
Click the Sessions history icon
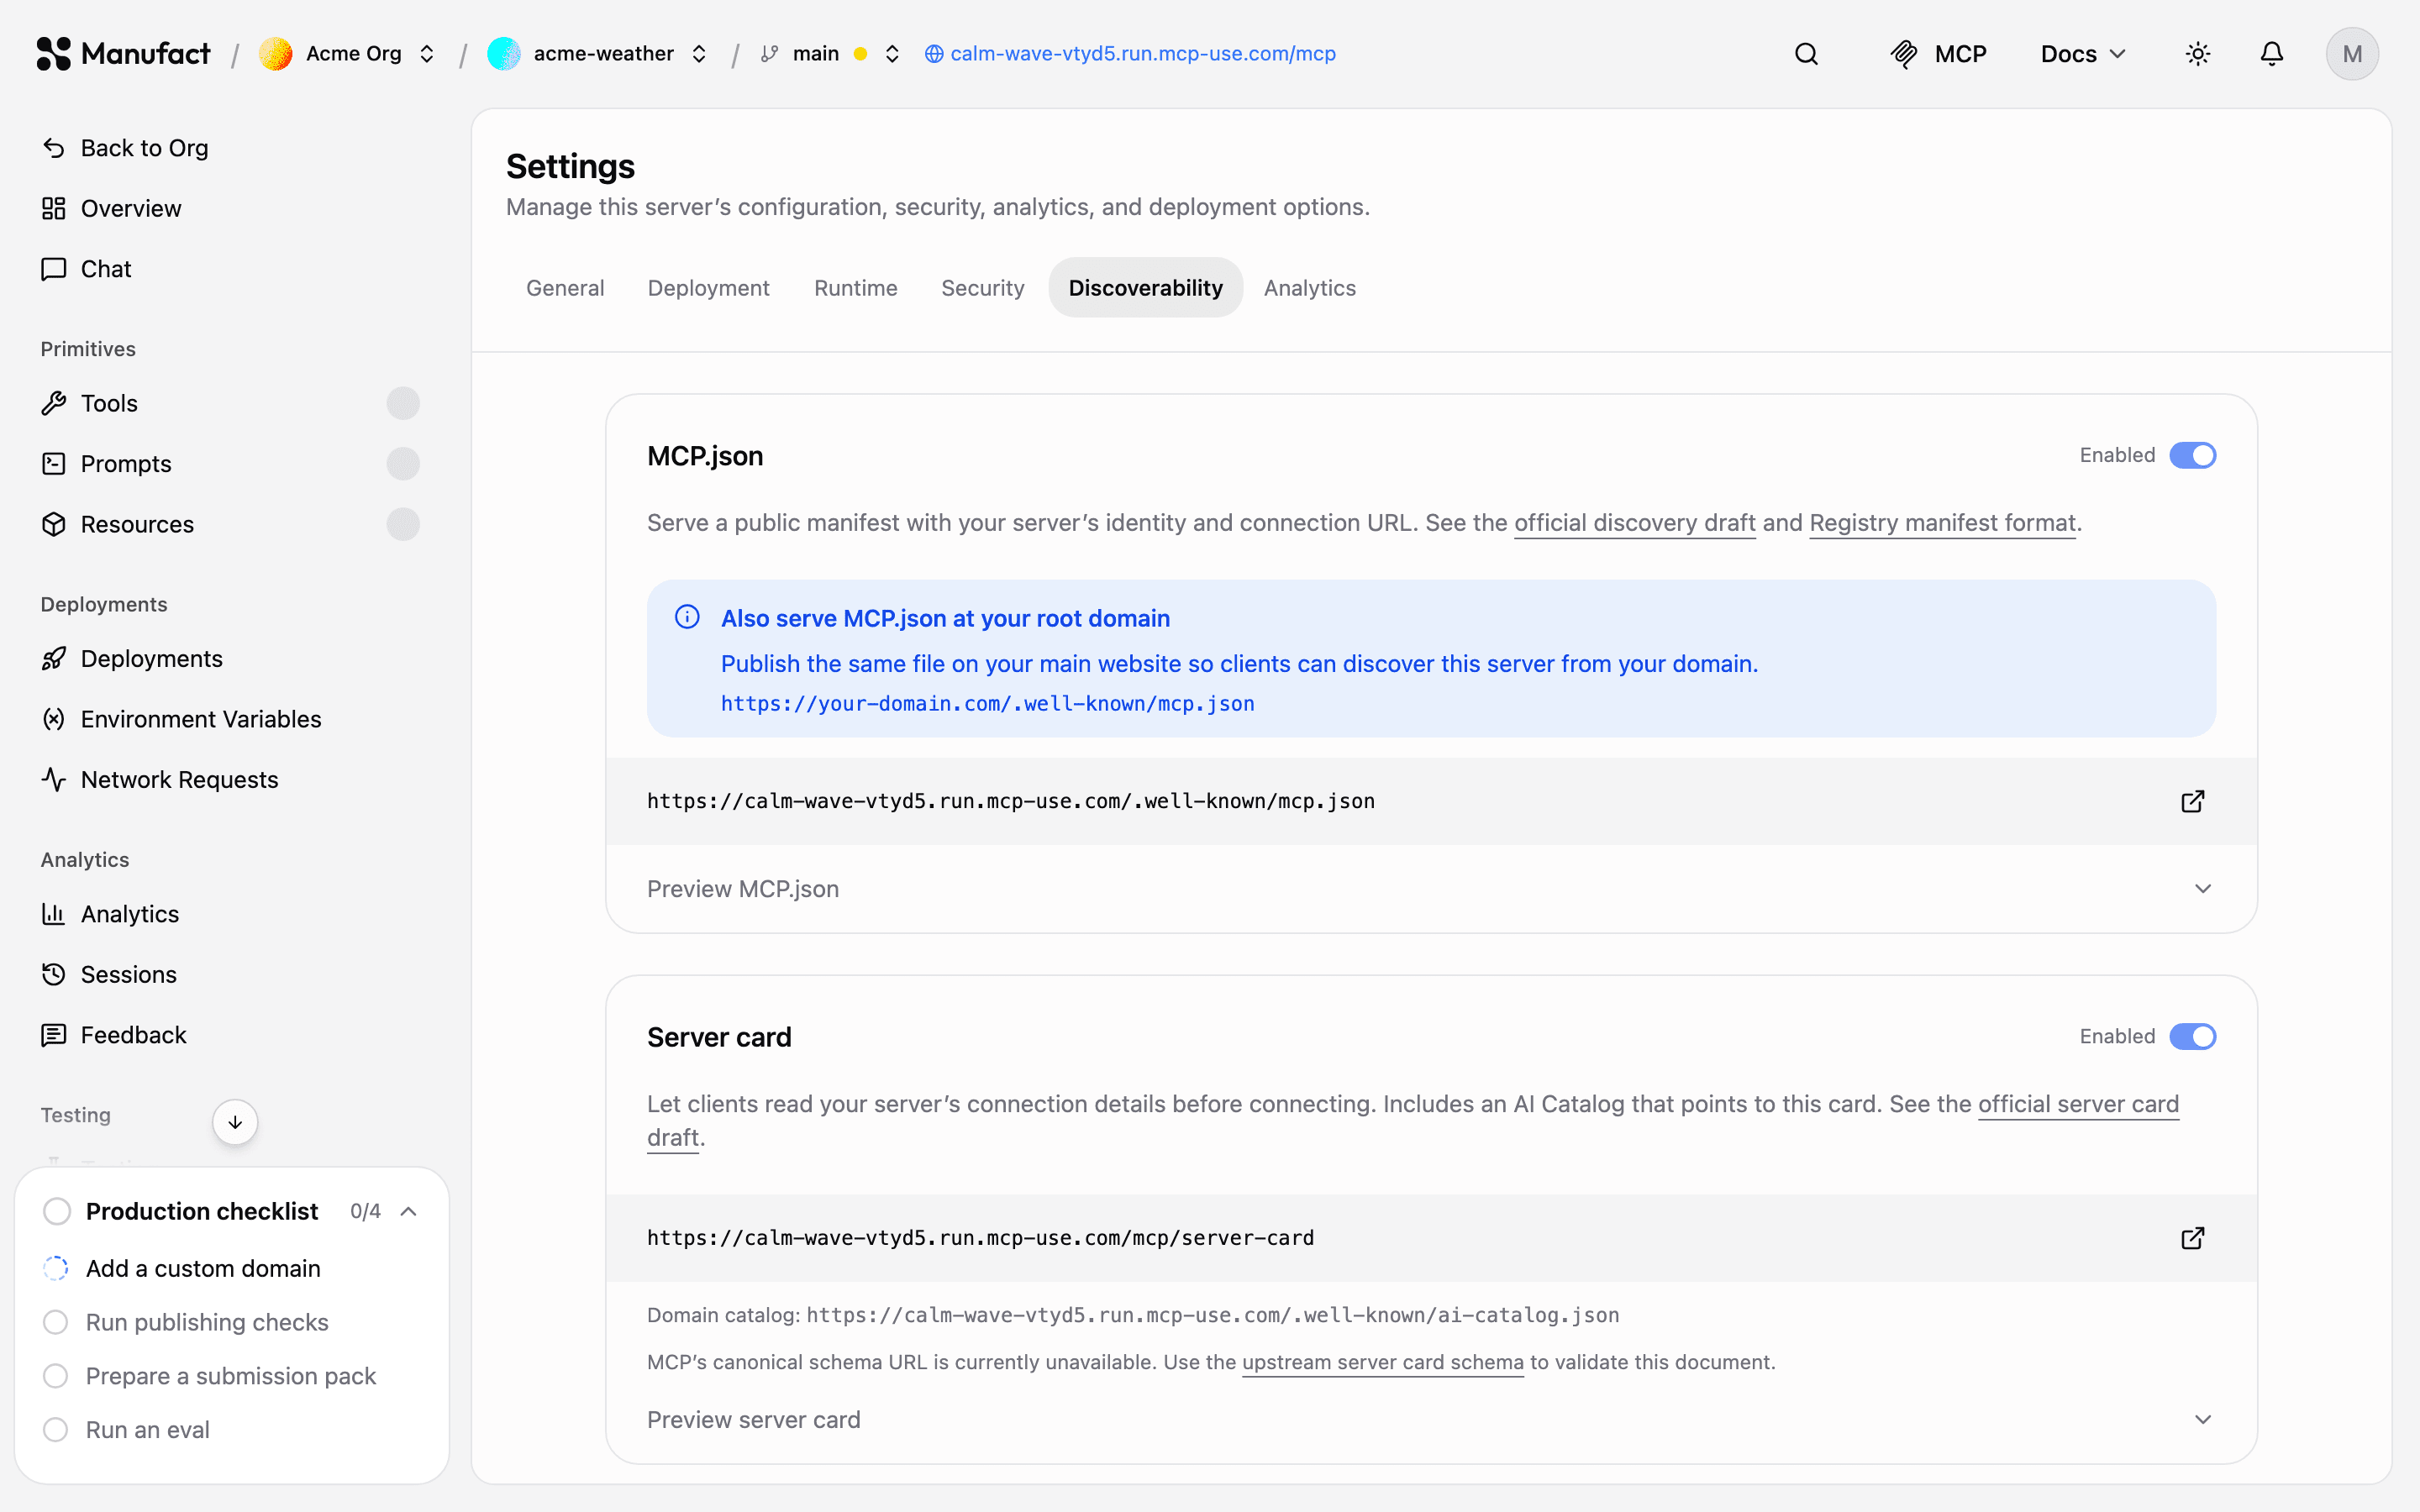pyautogui.click(x=54, y=974)
